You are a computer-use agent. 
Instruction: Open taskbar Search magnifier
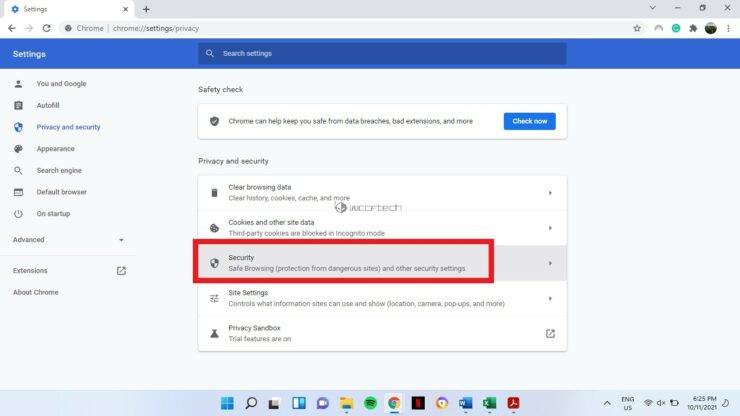pos(251,403)
